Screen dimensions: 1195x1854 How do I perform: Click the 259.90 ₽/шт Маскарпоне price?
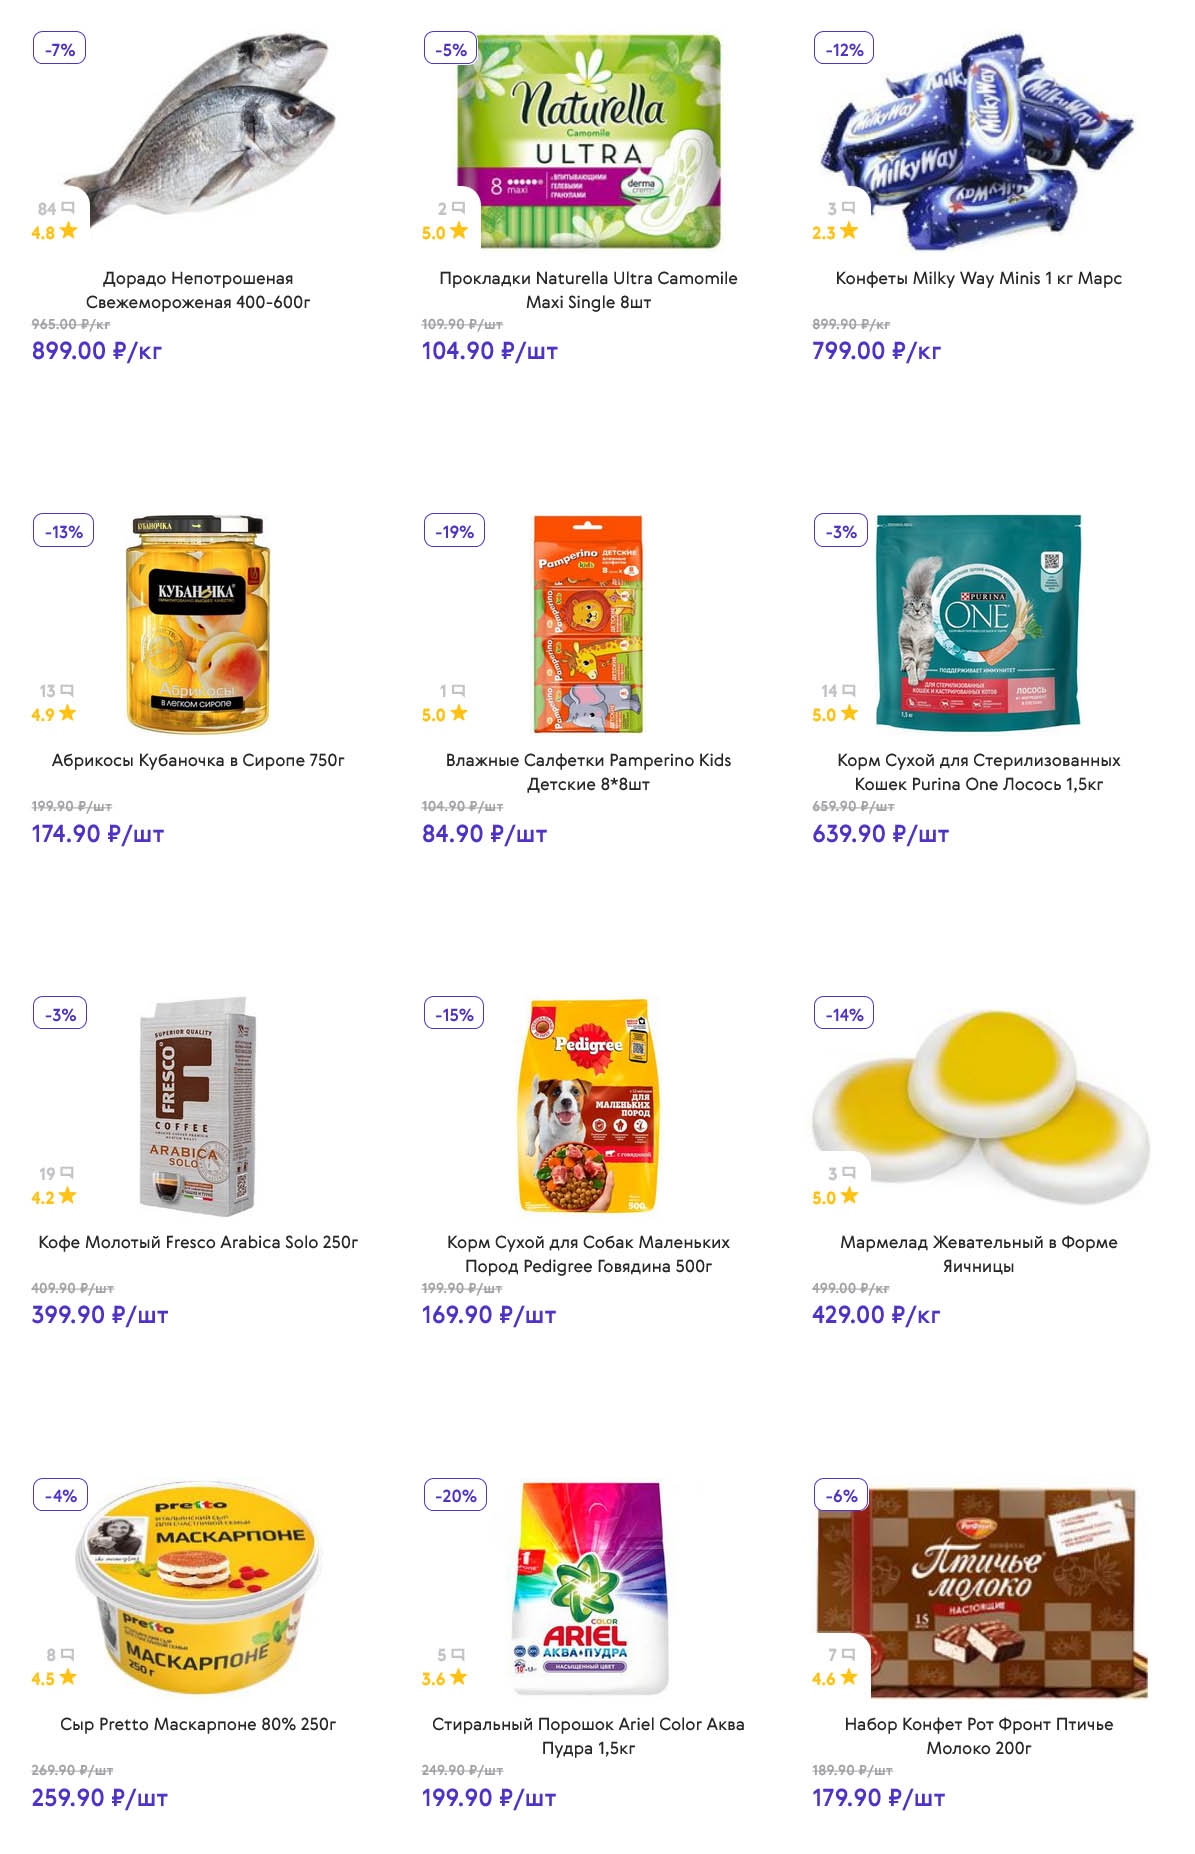[x=99, y=1798]
